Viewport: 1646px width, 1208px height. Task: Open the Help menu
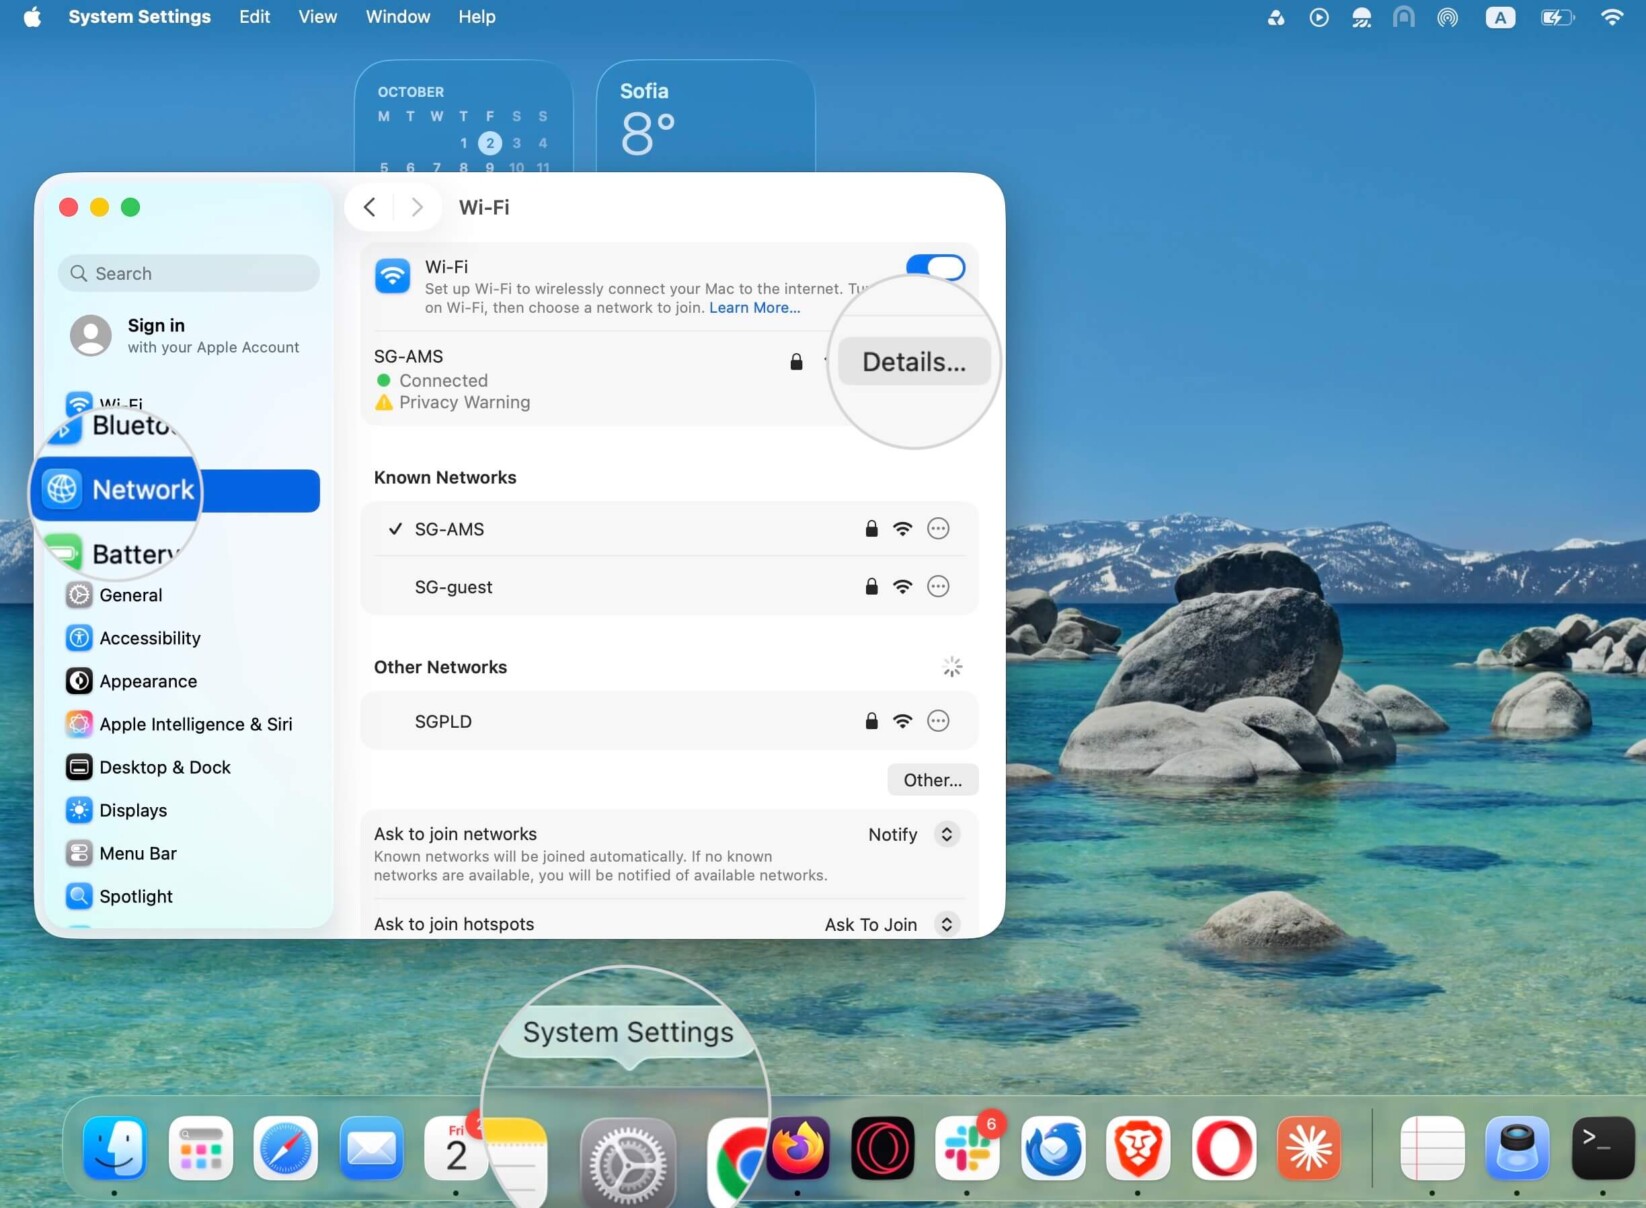point(477,17)
